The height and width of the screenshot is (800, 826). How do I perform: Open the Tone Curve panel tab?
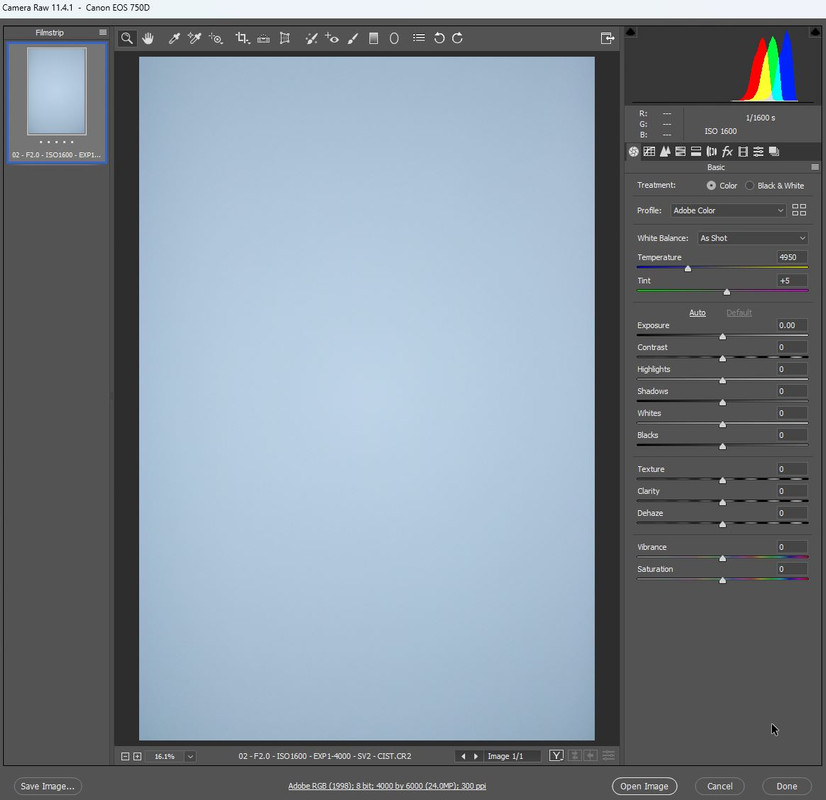click(650, 152)
